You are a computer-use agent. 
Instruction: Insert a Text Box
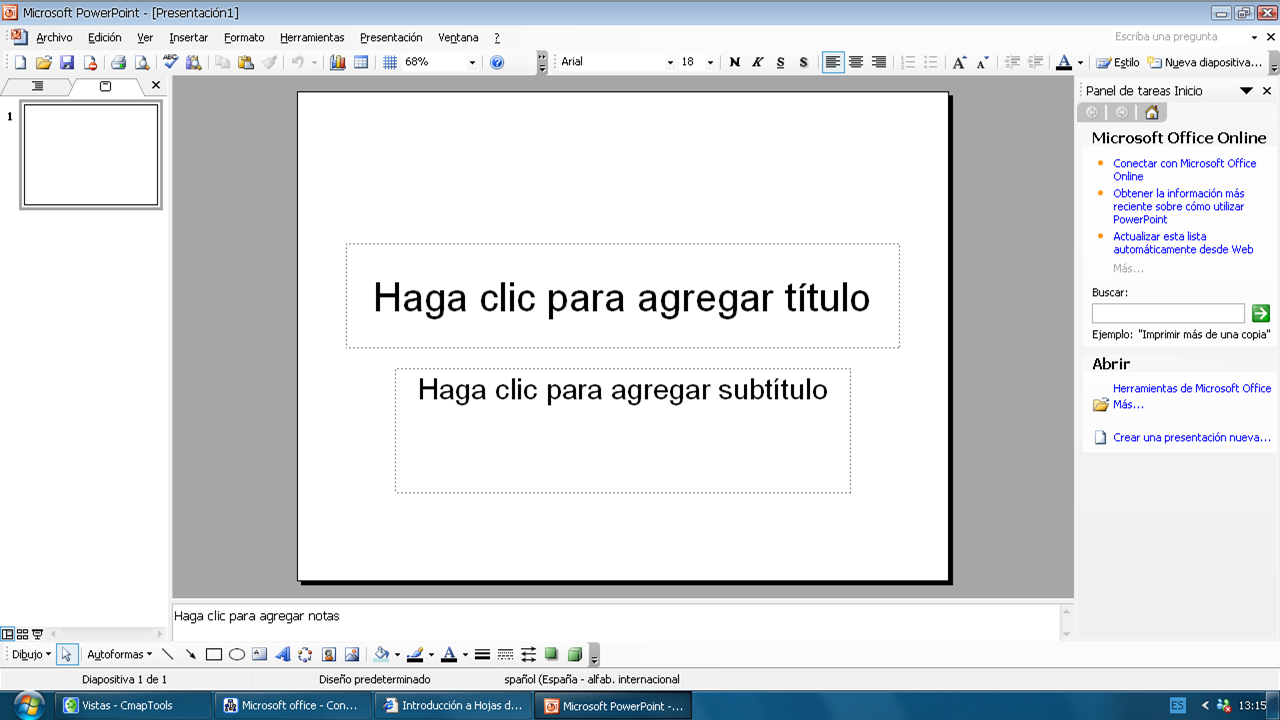point(260,655)
